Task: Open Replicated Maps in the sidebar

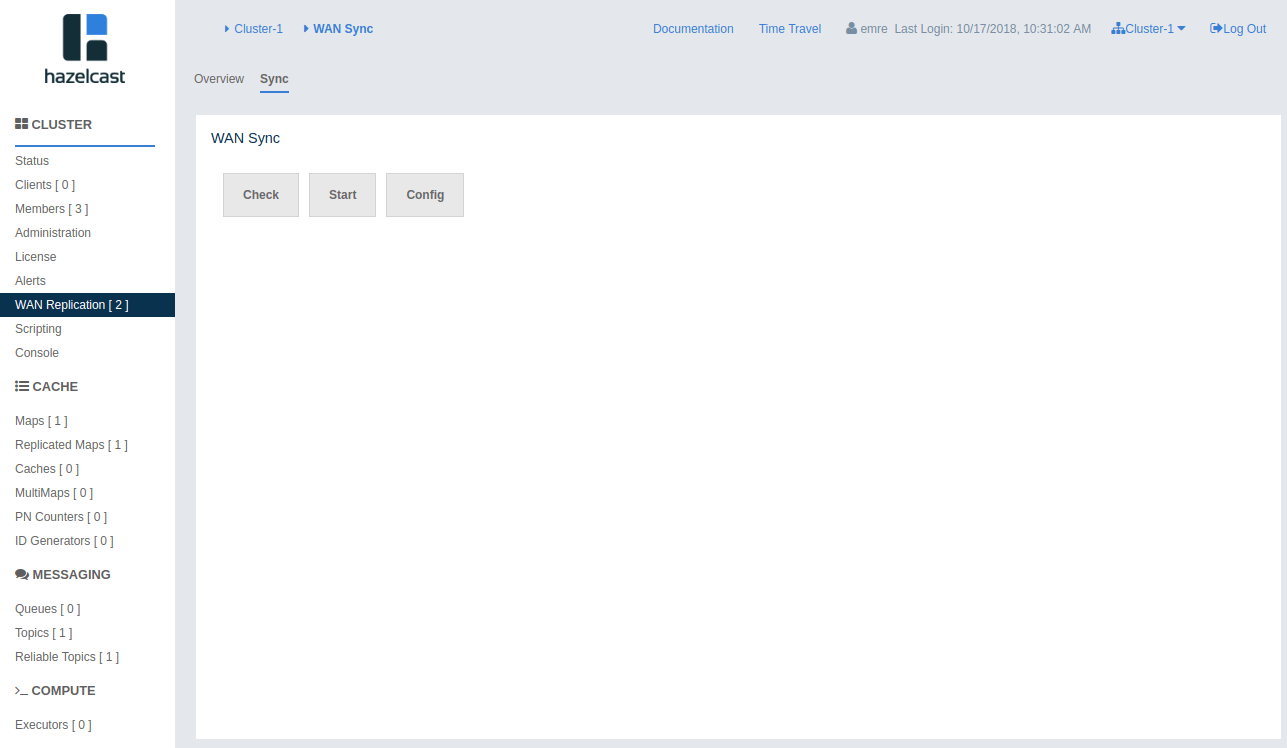Action: point(71,445)
